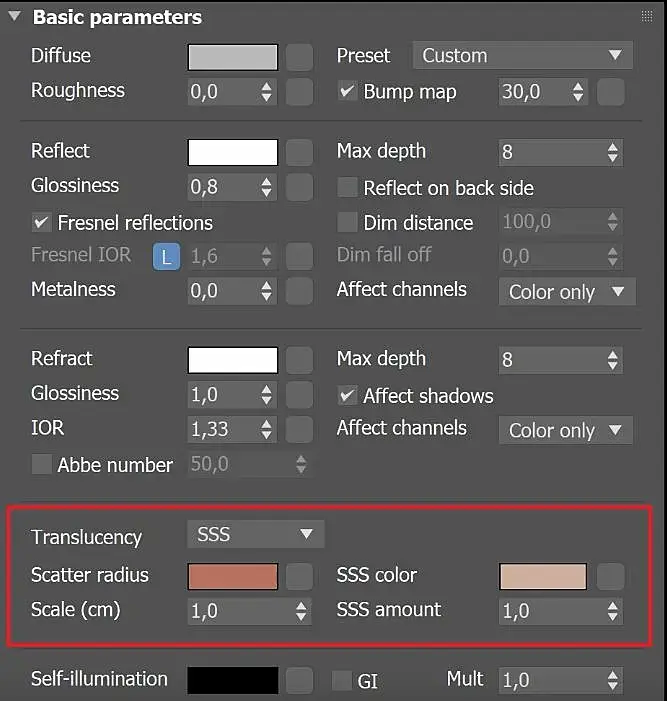Viewport: 667px width, 701px height.
Task: Open the Translucency SSS dropdown
Action: tap(255, 535)
